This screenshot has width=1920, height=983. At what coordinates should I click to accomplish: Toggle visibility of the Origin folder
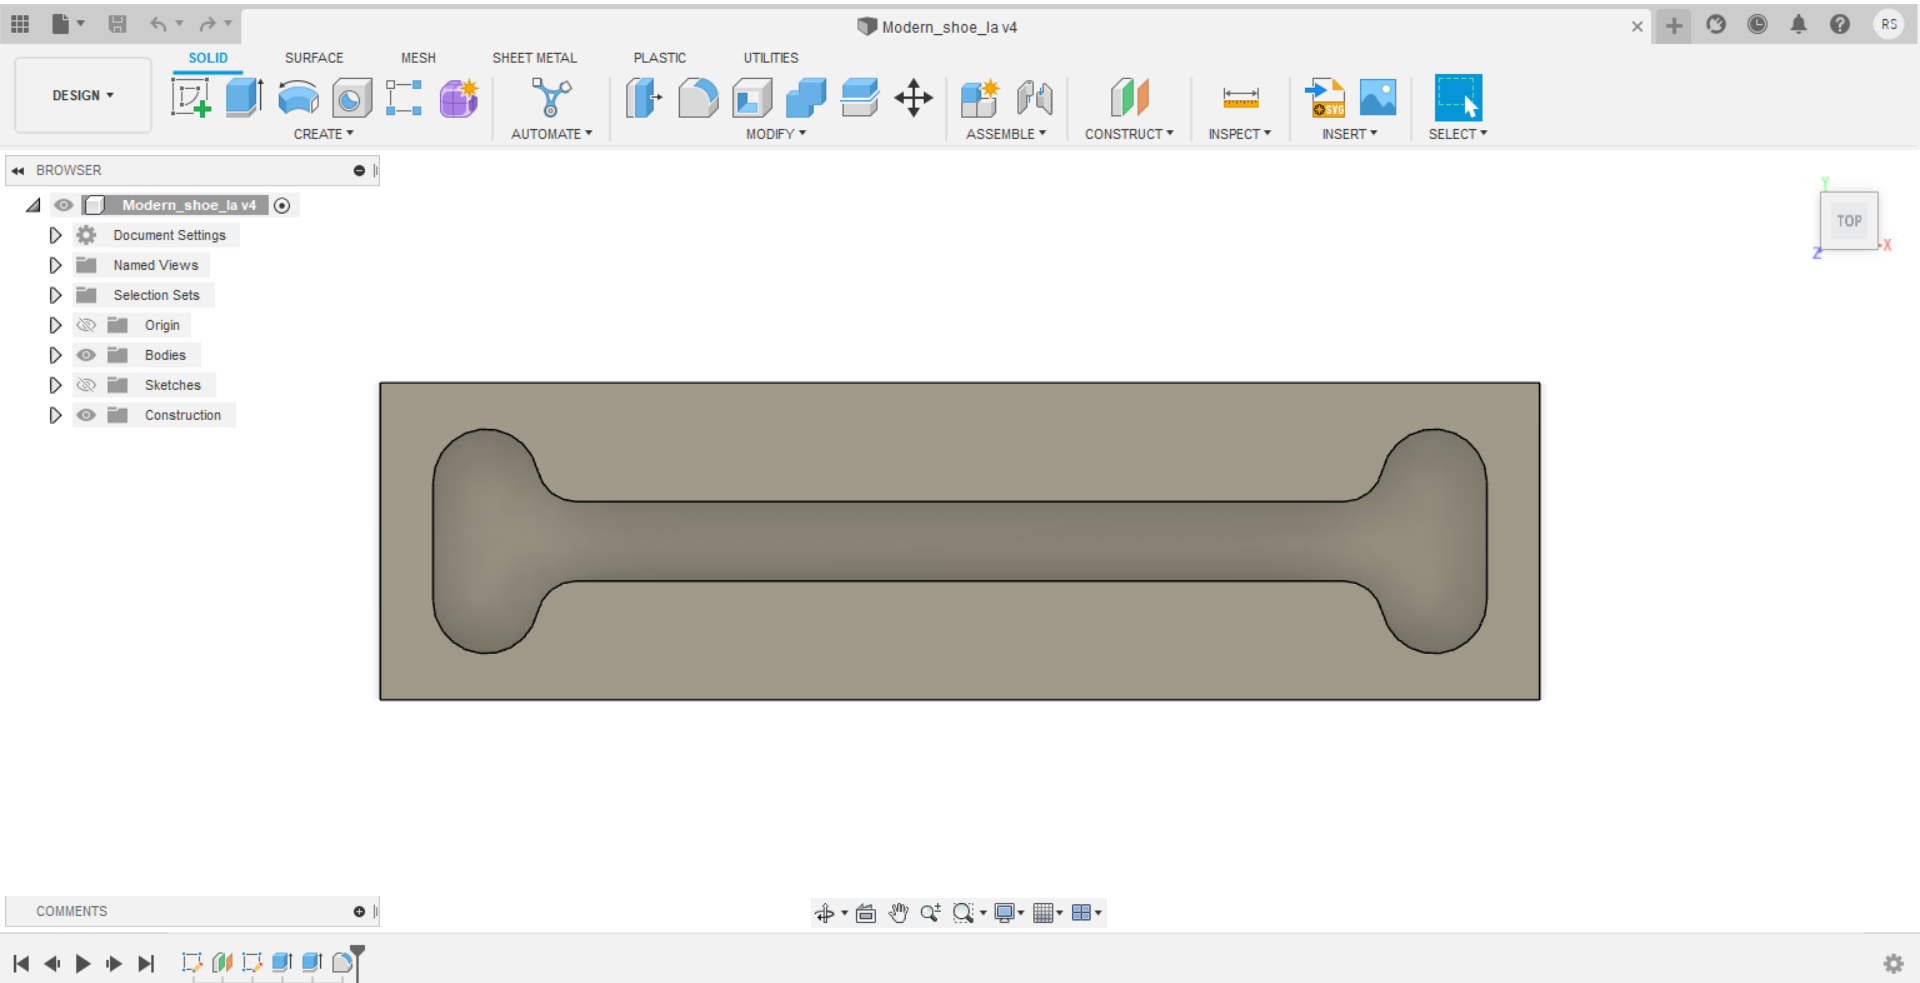pos(86,325)
